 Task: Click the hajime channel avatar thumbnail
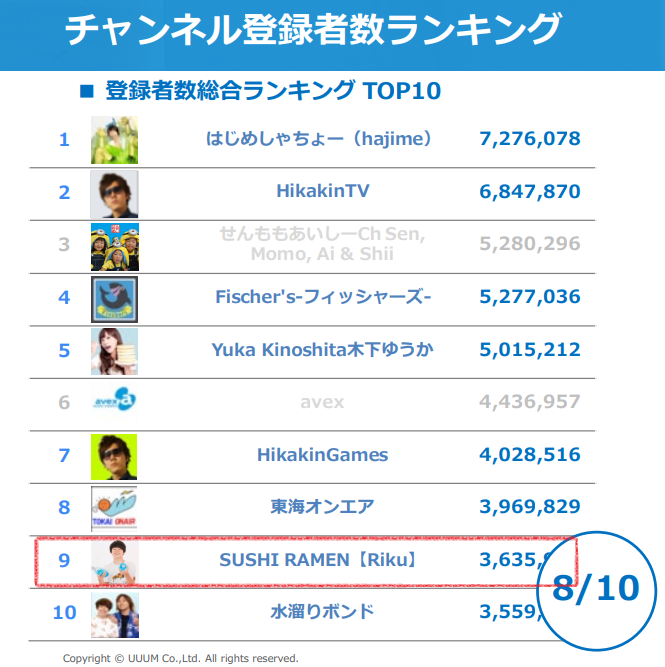pos(115,139)
